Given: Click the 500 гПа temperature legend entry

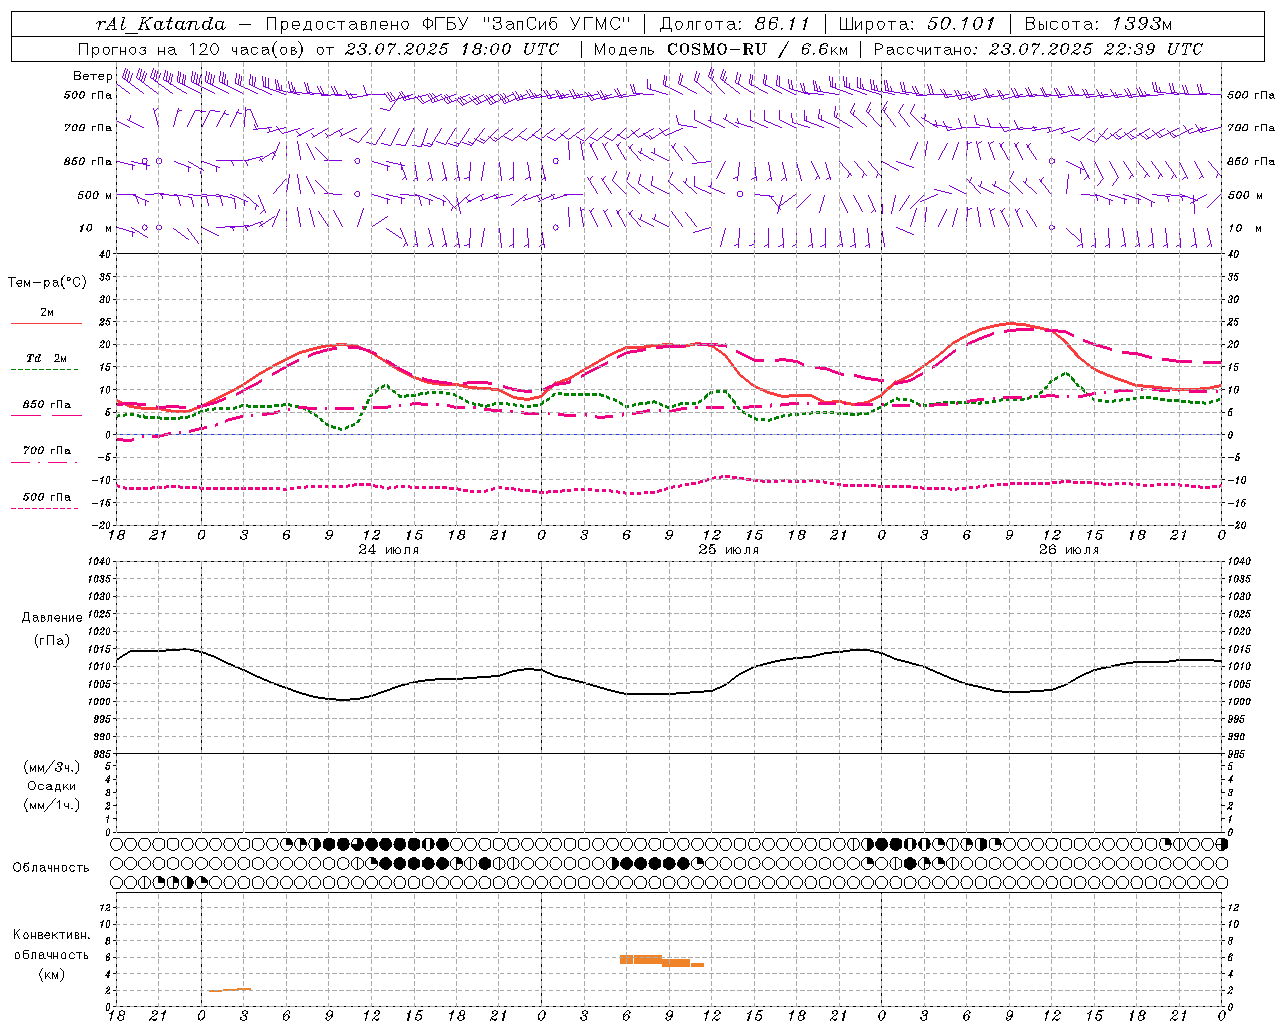Looking at the screenshot, I should pyautogui.click(x=46, y=497).
